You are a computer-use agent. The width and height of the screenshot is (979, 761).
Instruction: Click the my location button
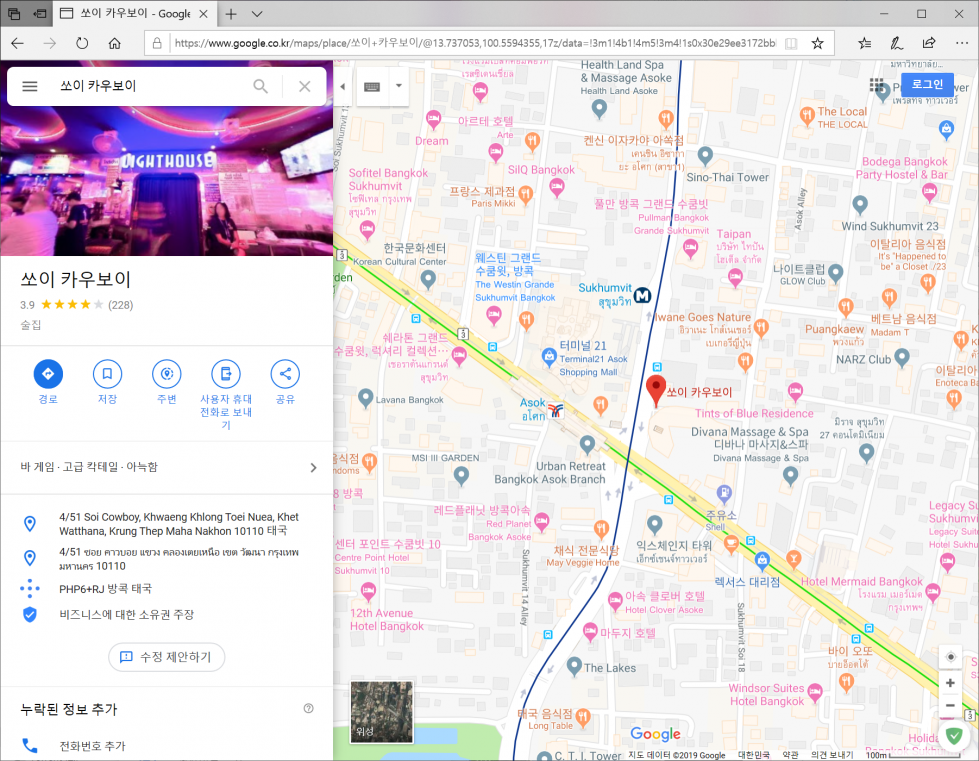pos(950,657)
